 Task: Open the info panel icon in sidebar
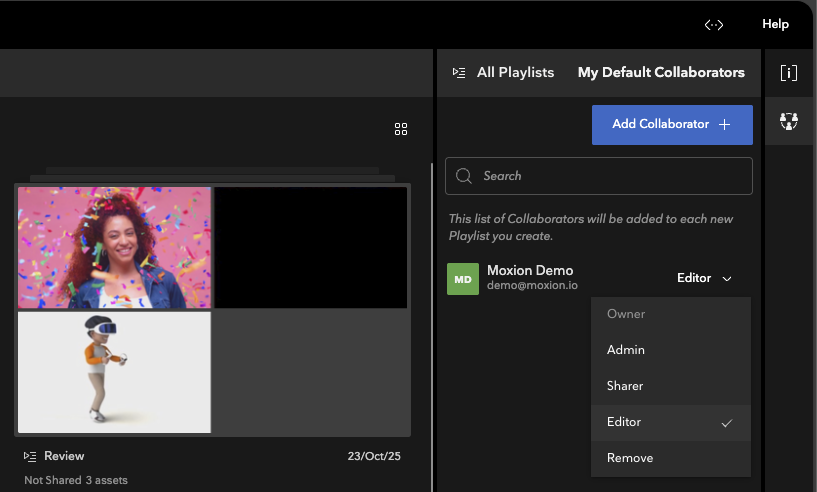(789, 73)
